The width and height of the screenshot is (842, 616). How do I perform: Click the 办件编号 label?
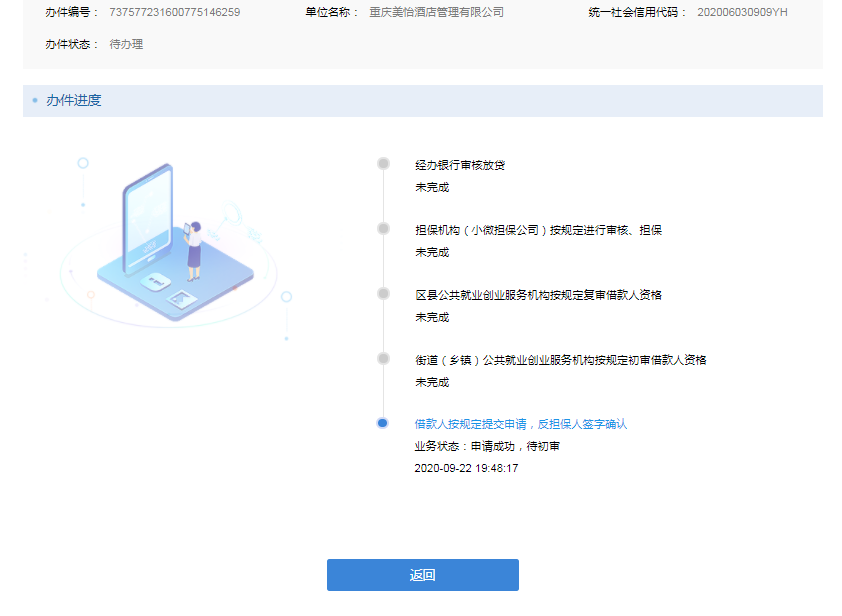tap(71, 12)
